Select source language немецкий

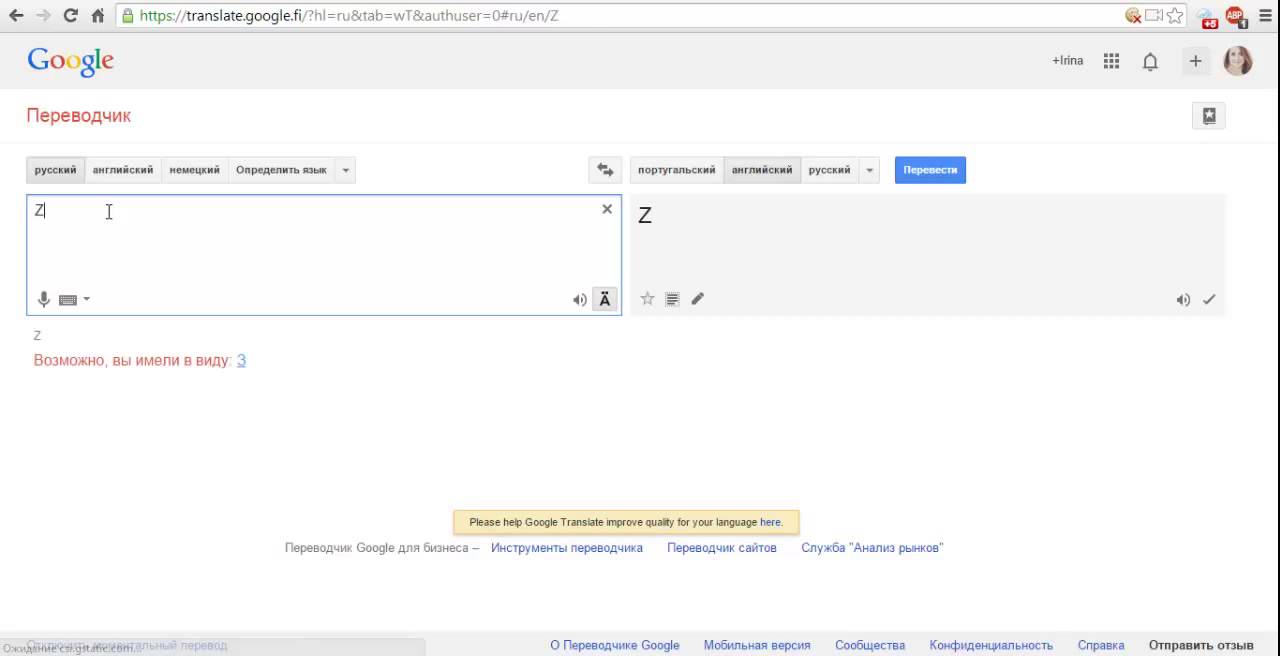[x=194, y=170]
